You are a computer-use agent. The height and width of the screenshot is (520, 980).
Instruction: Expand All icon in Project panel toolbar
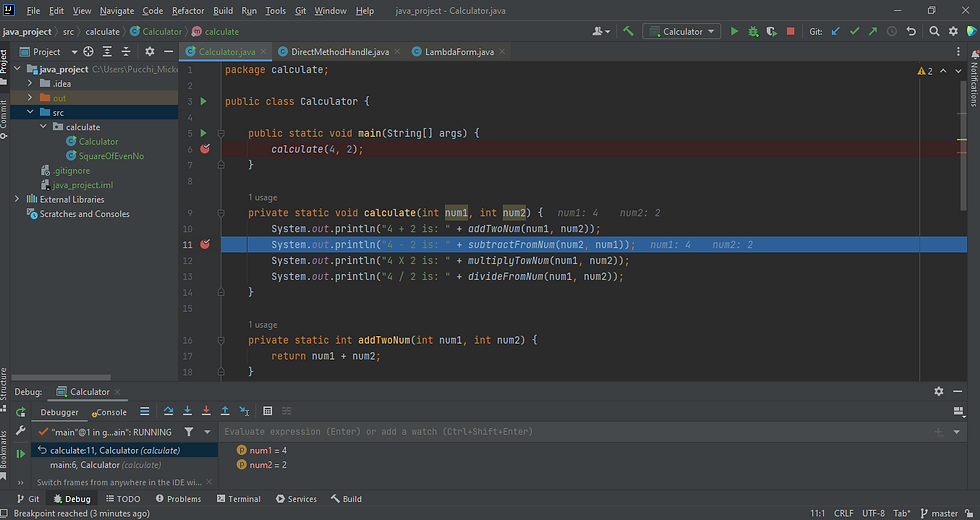(108, 51)
